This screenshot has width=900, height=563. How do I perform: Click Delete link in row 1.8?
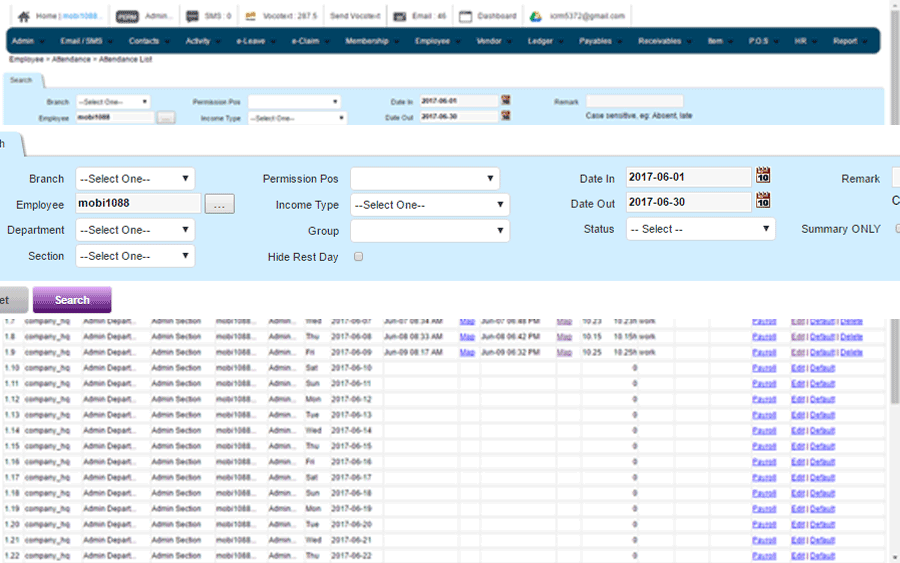851,336
